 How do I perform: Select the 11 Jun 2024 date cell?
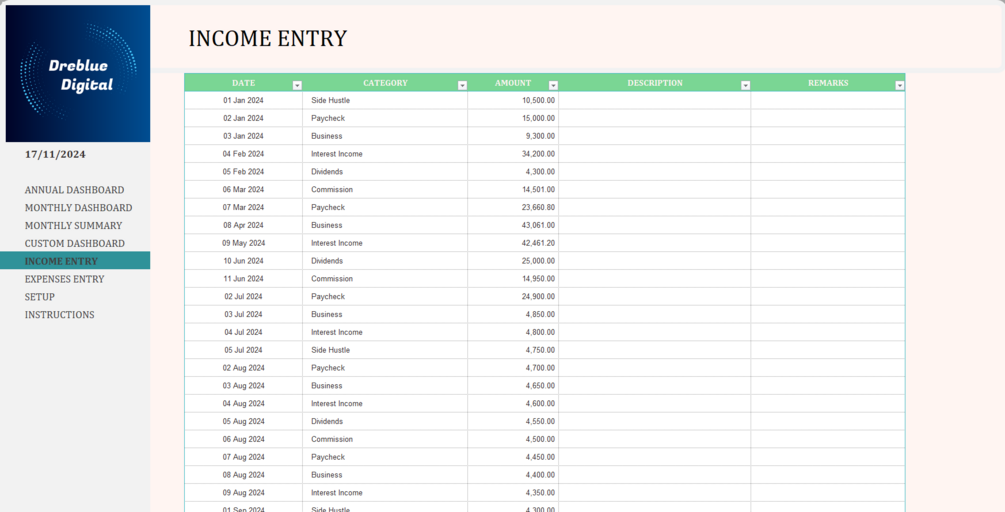point(244,279)
